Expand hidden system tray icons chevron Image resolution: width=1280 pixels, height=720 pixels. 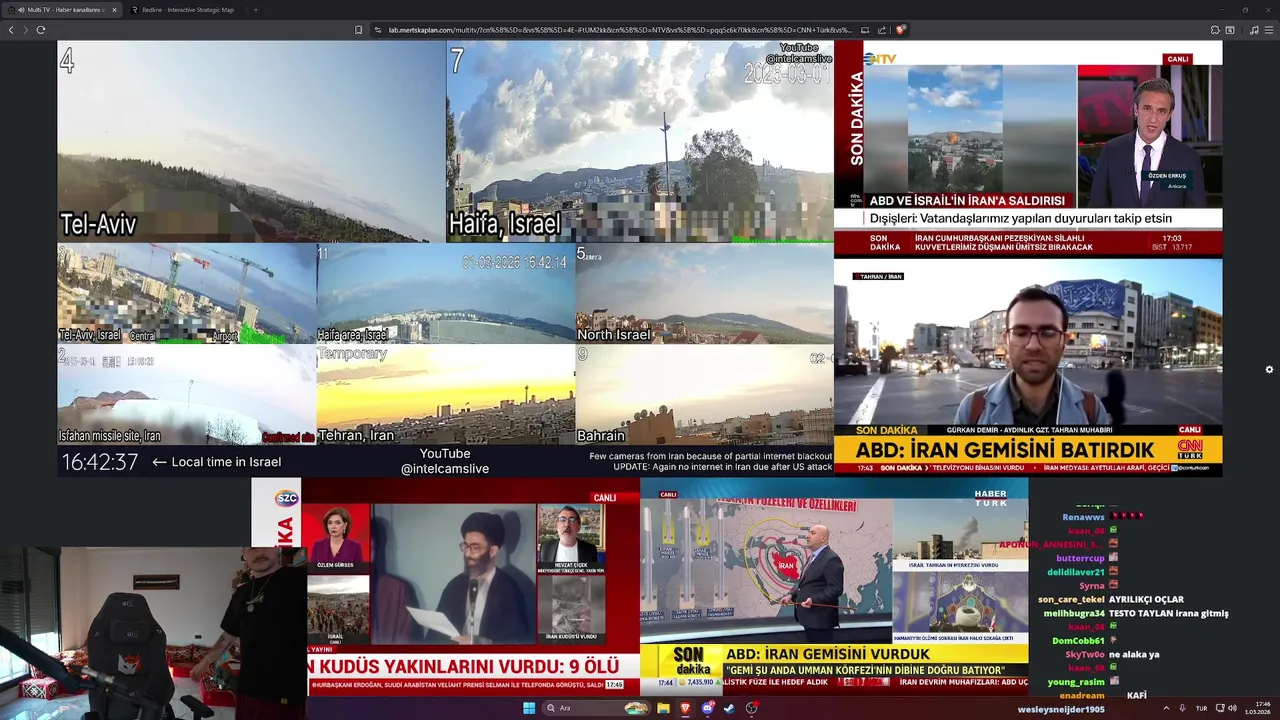(x=1166, y=708)
